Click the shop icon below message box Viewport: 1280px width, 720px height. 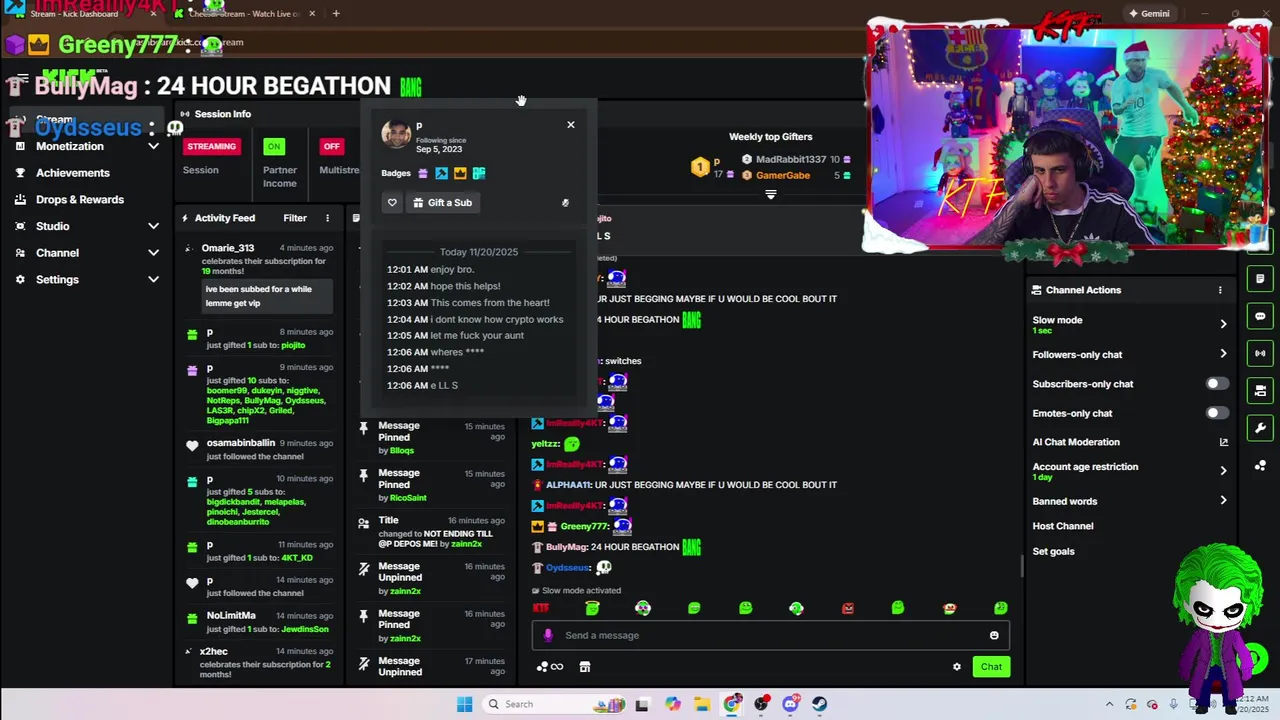click(585, 667)
